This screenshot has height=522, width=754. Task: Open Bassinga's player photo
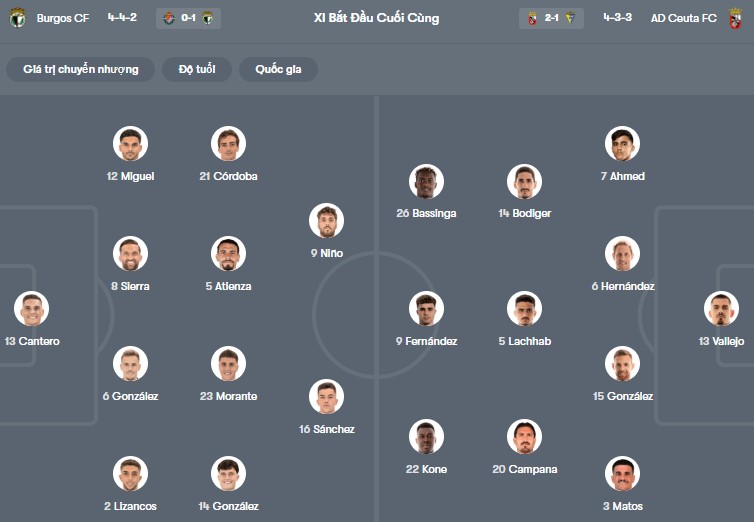tap(426, 181)
